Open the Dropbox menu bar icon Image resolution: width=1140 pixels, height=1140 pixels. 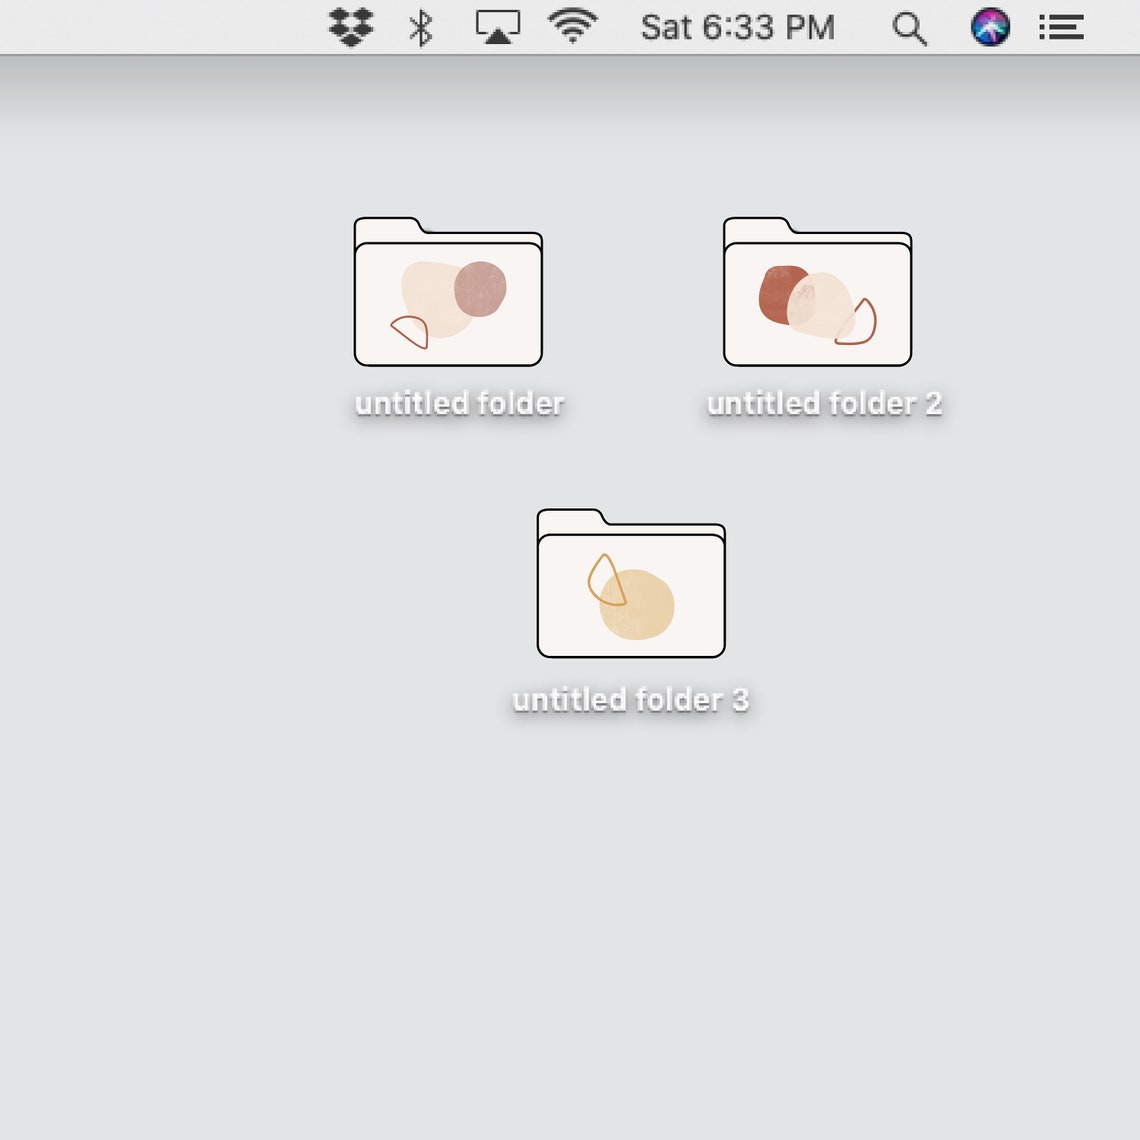[349, 27]
